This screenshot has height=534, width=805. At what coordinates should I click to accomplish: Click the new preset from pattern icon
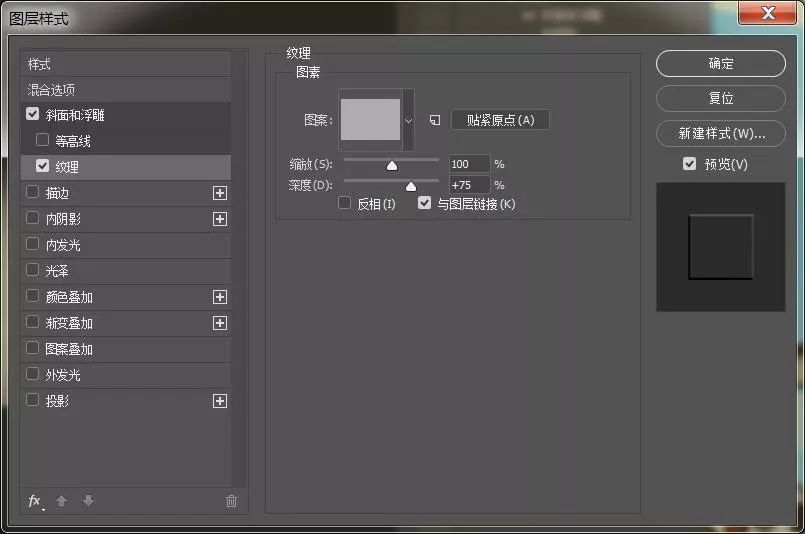[435, 120]
